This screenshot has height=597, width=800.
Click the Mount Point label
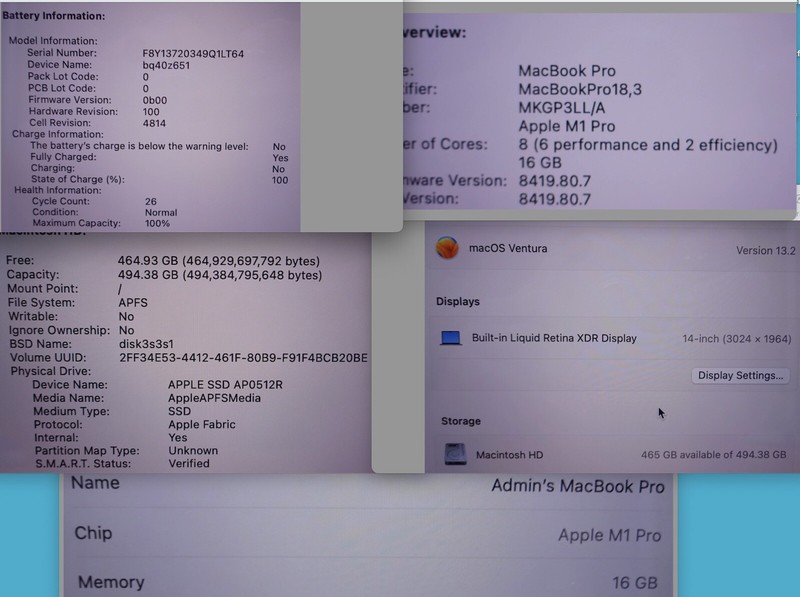(x=42, y=289)
